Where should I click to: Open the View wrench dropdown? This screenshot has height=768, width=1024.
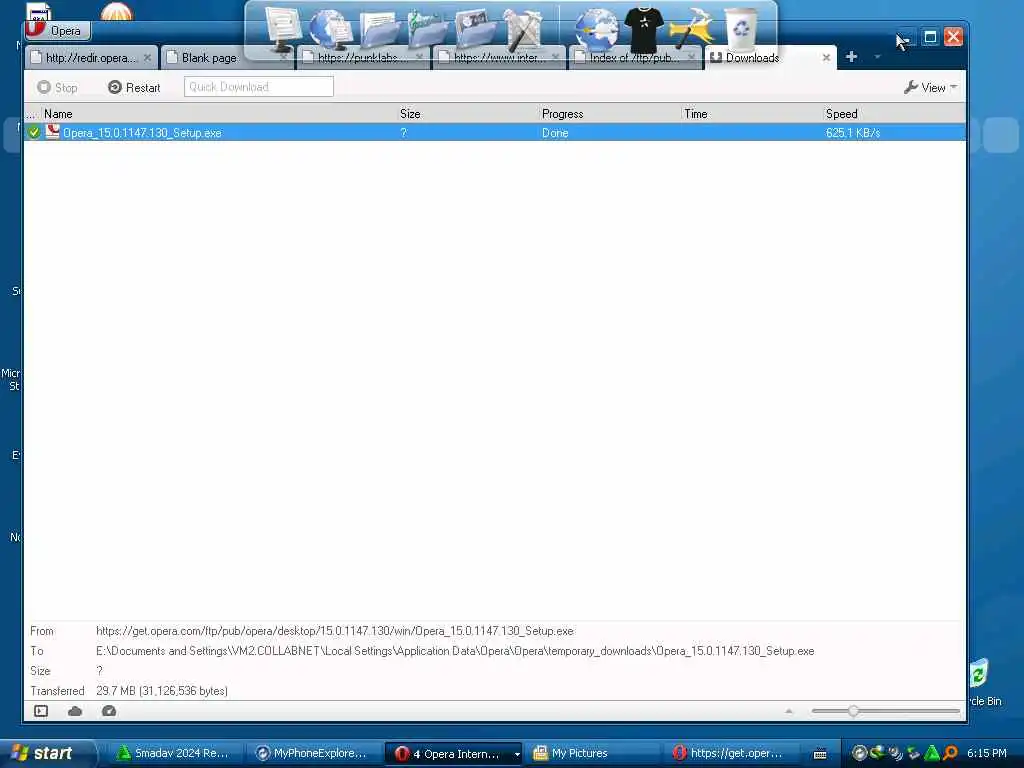pos(931,88)
